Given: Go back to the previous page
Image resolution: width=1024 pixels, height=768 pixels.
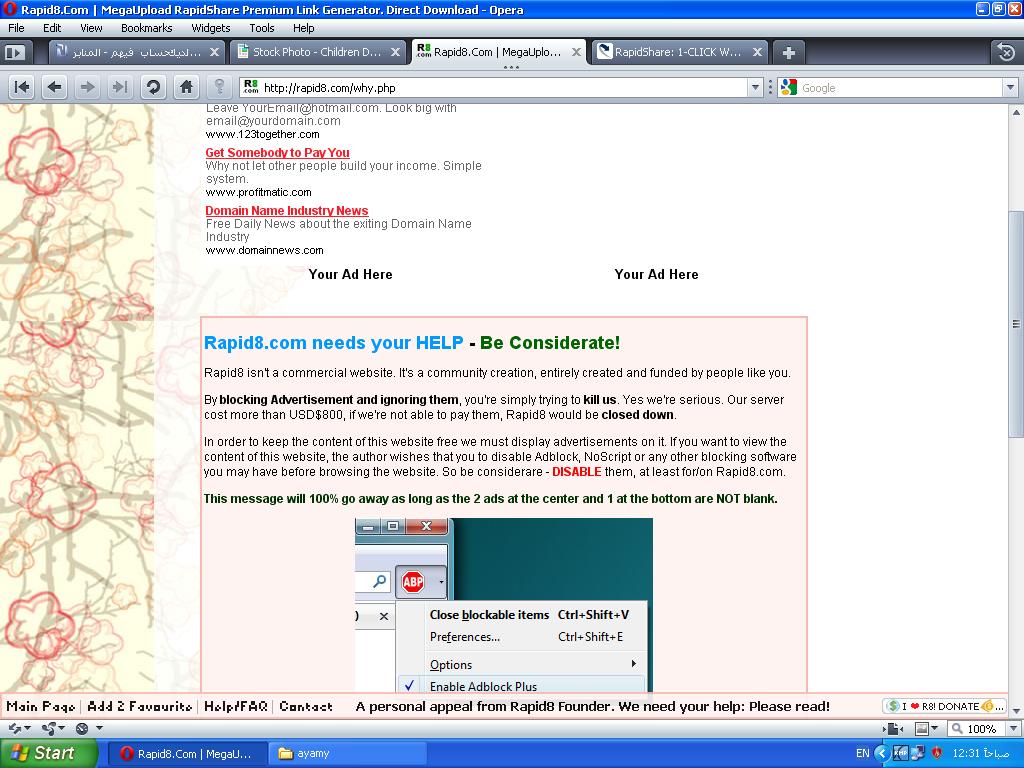Looking at the screenshot, I should [x=55, y=87].
